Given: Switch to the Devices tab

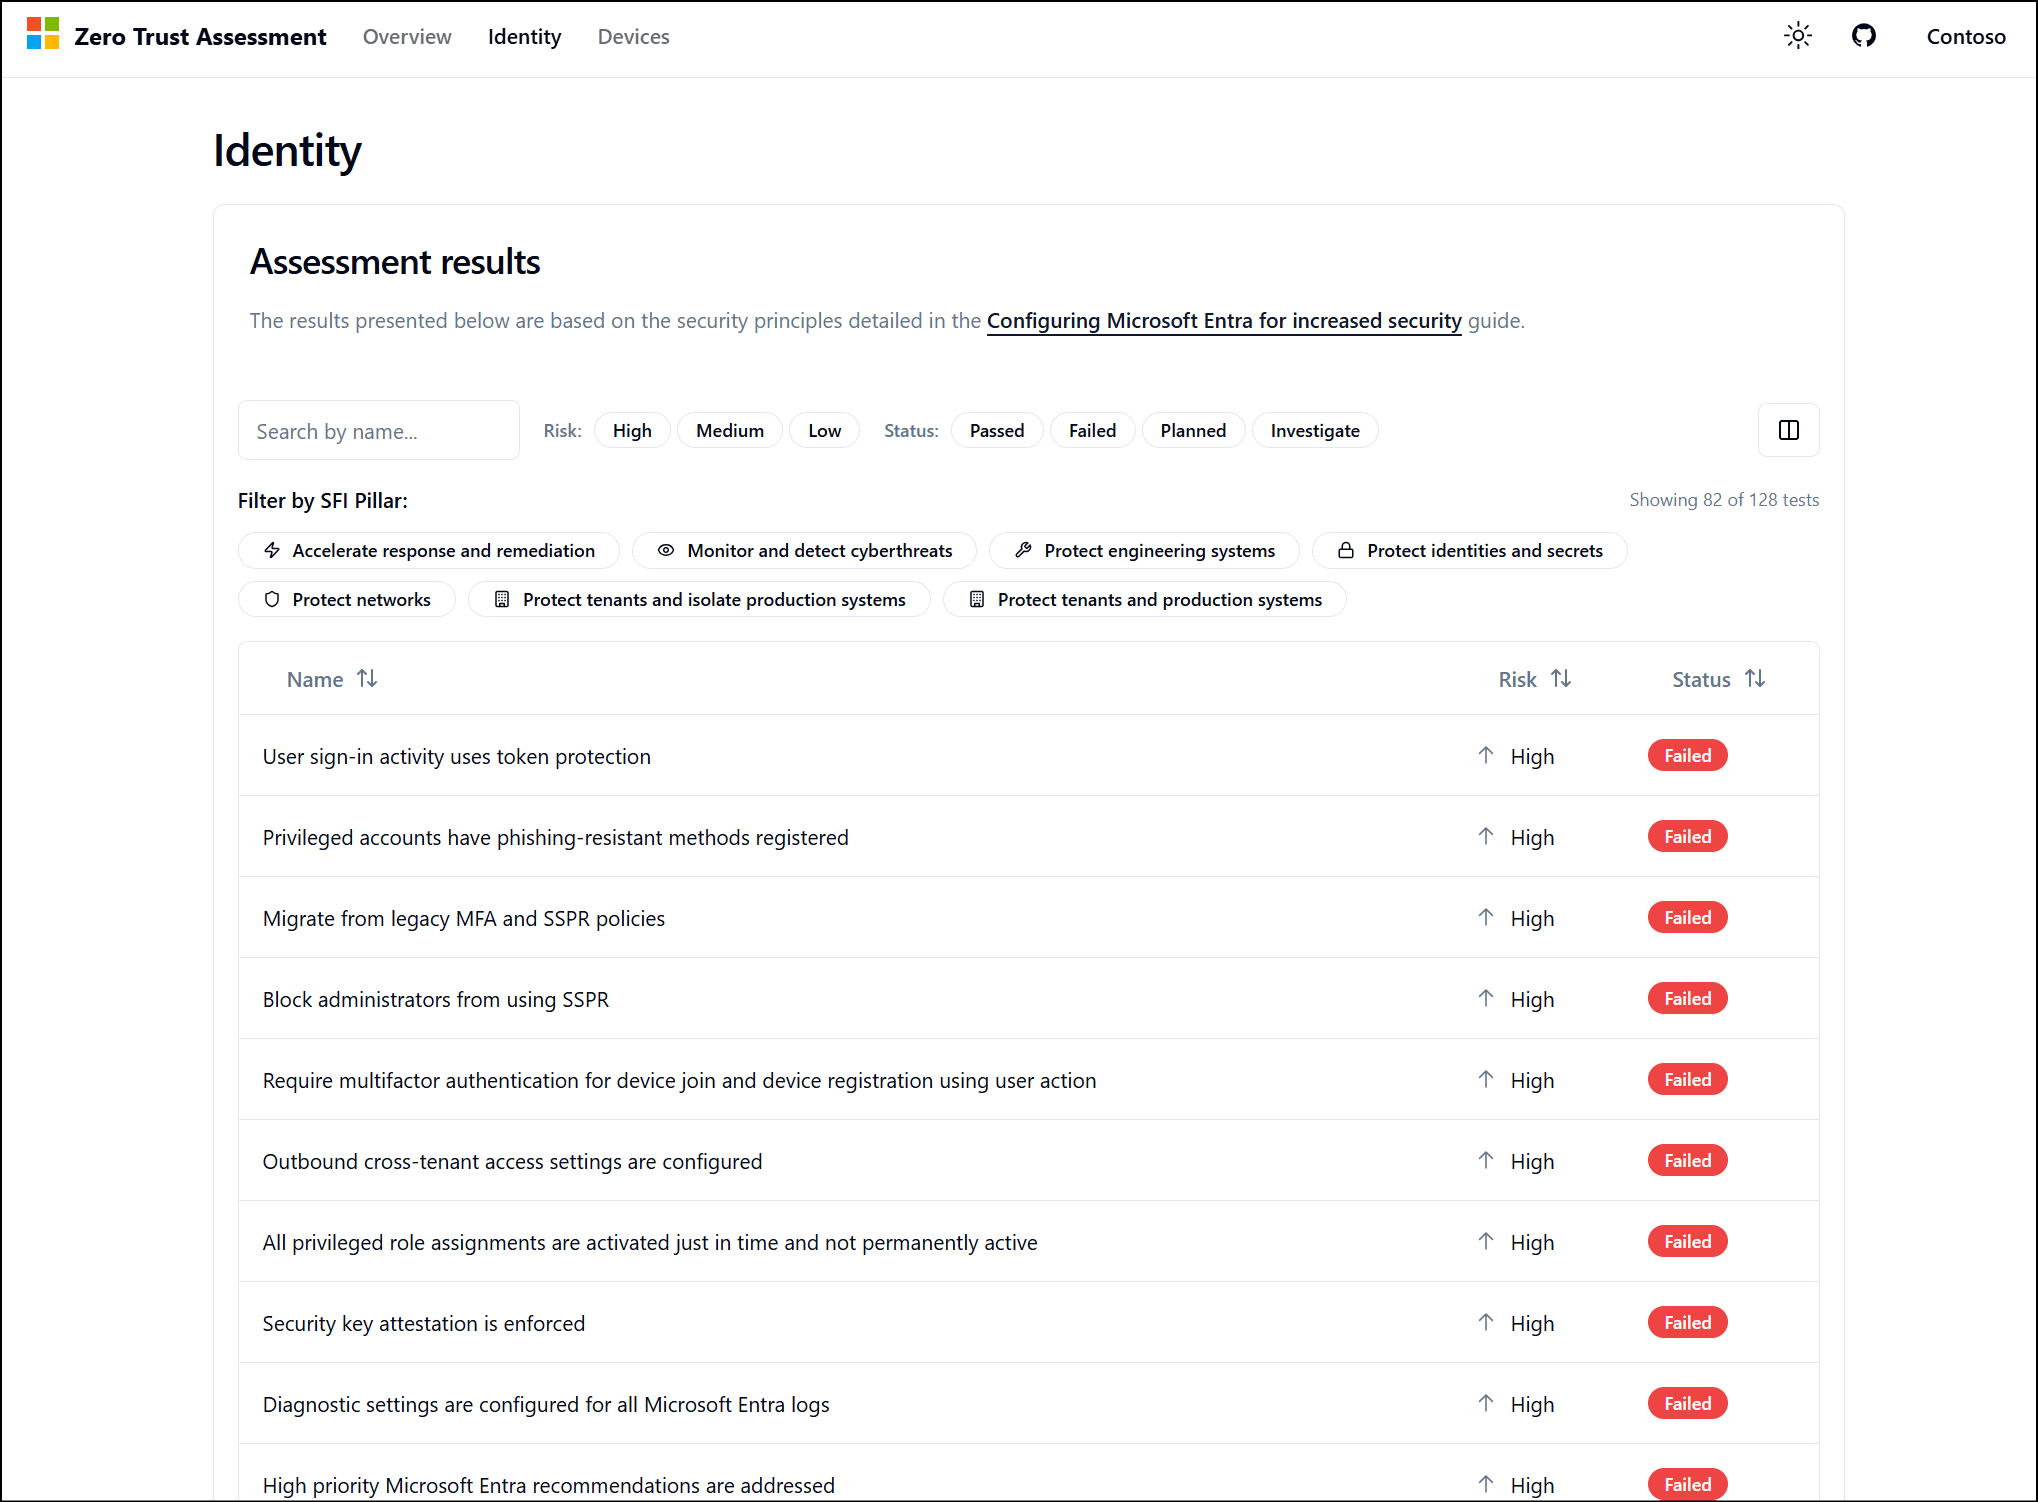Looking at the screenshot, I should coord(633,37).
